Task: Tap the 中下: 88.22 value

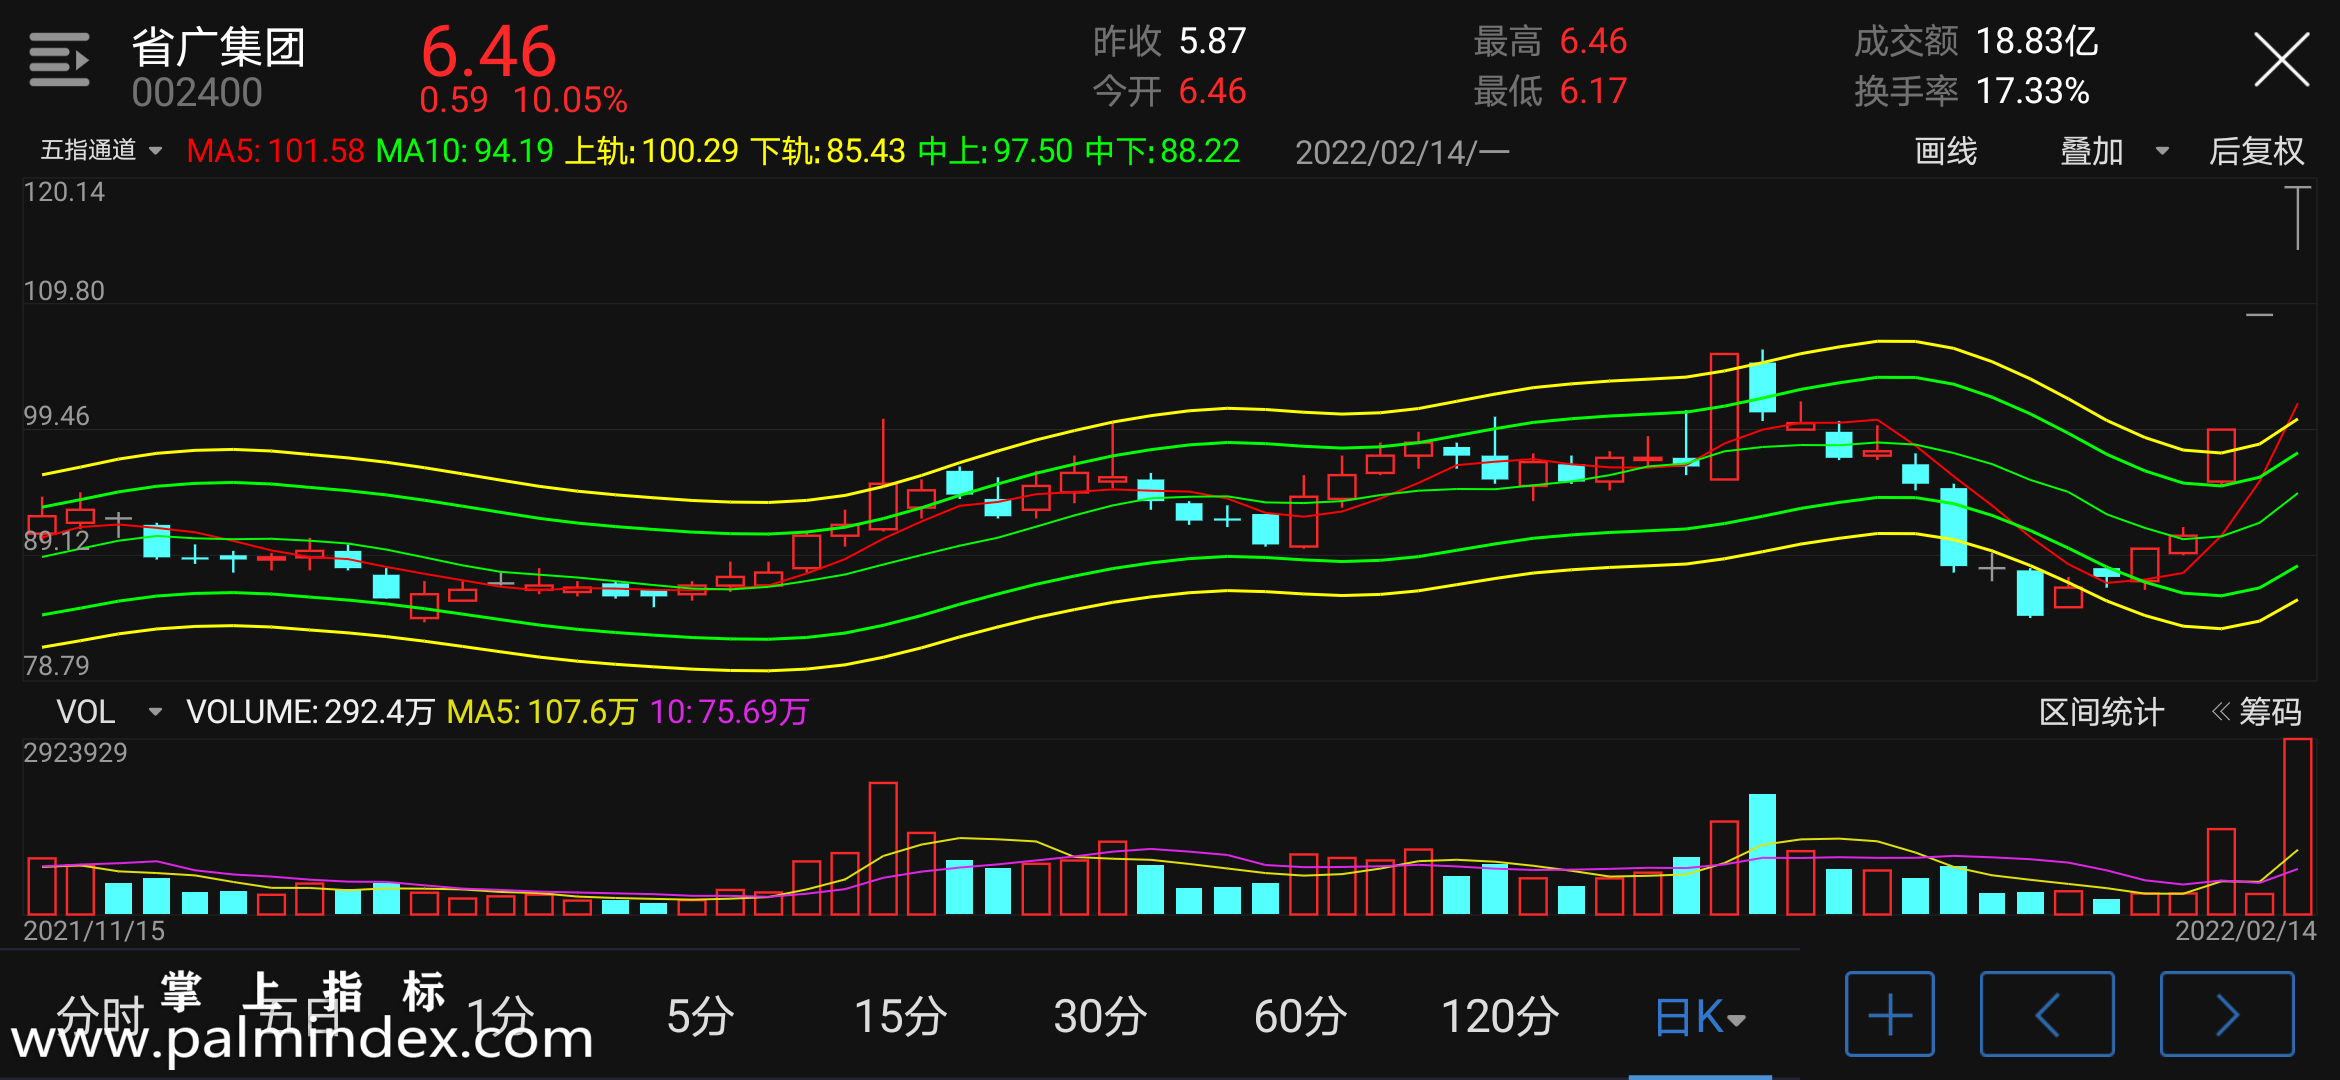Action: pyautogui.click(x=1162, y=151)
